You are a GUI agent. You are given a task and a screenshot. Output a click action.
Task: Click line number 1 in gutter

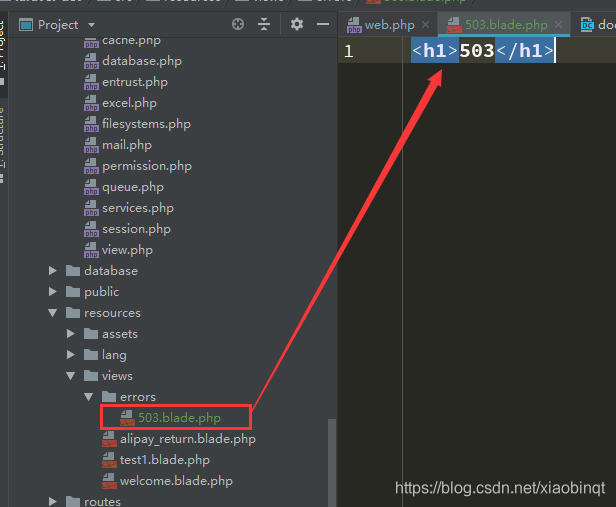coord(348,51)
